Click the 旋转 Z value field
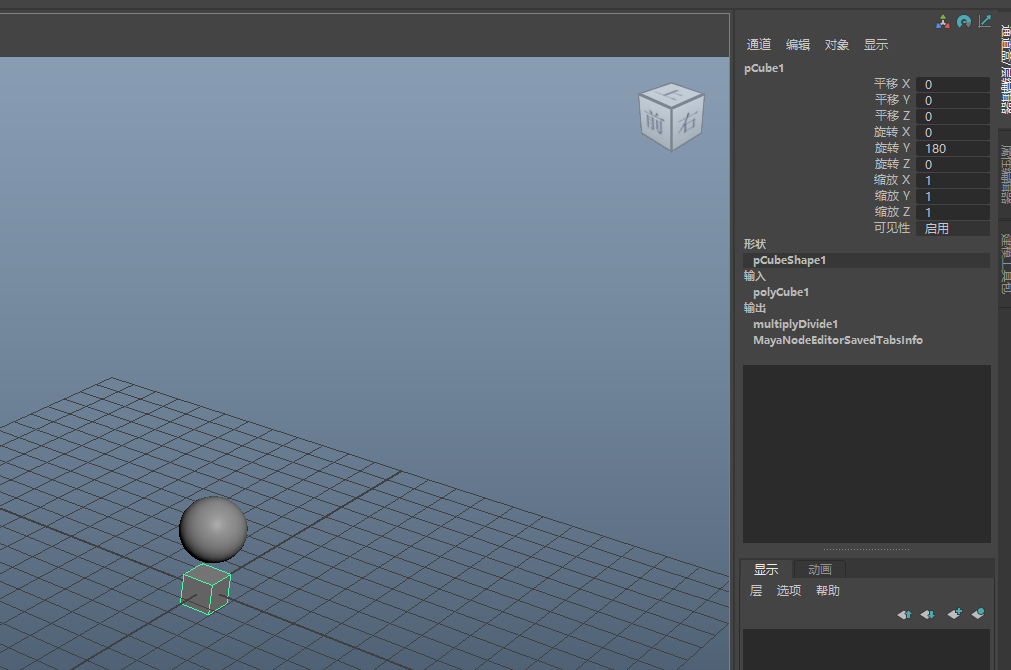 point(952,164)
